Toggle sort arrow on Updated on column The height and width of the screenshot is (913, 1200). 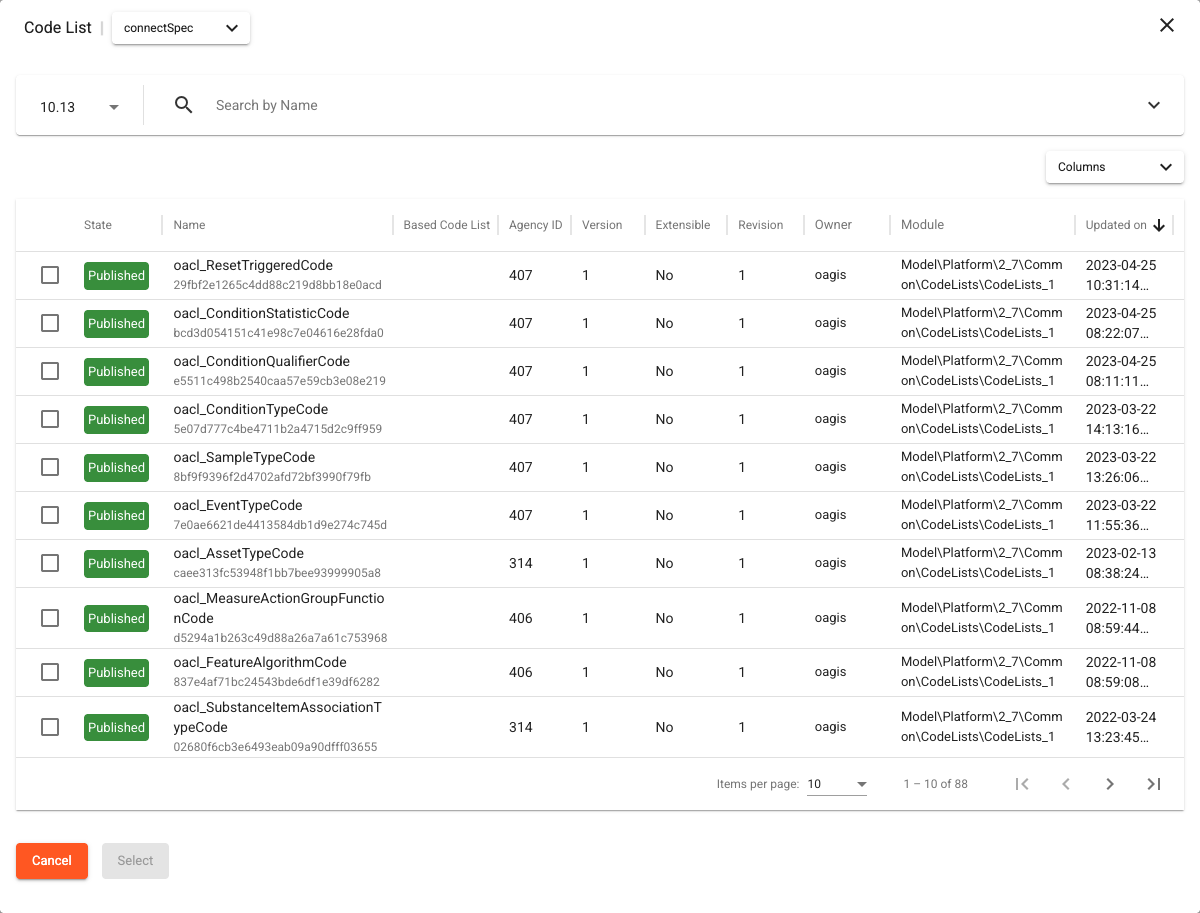pos(1159,225)
